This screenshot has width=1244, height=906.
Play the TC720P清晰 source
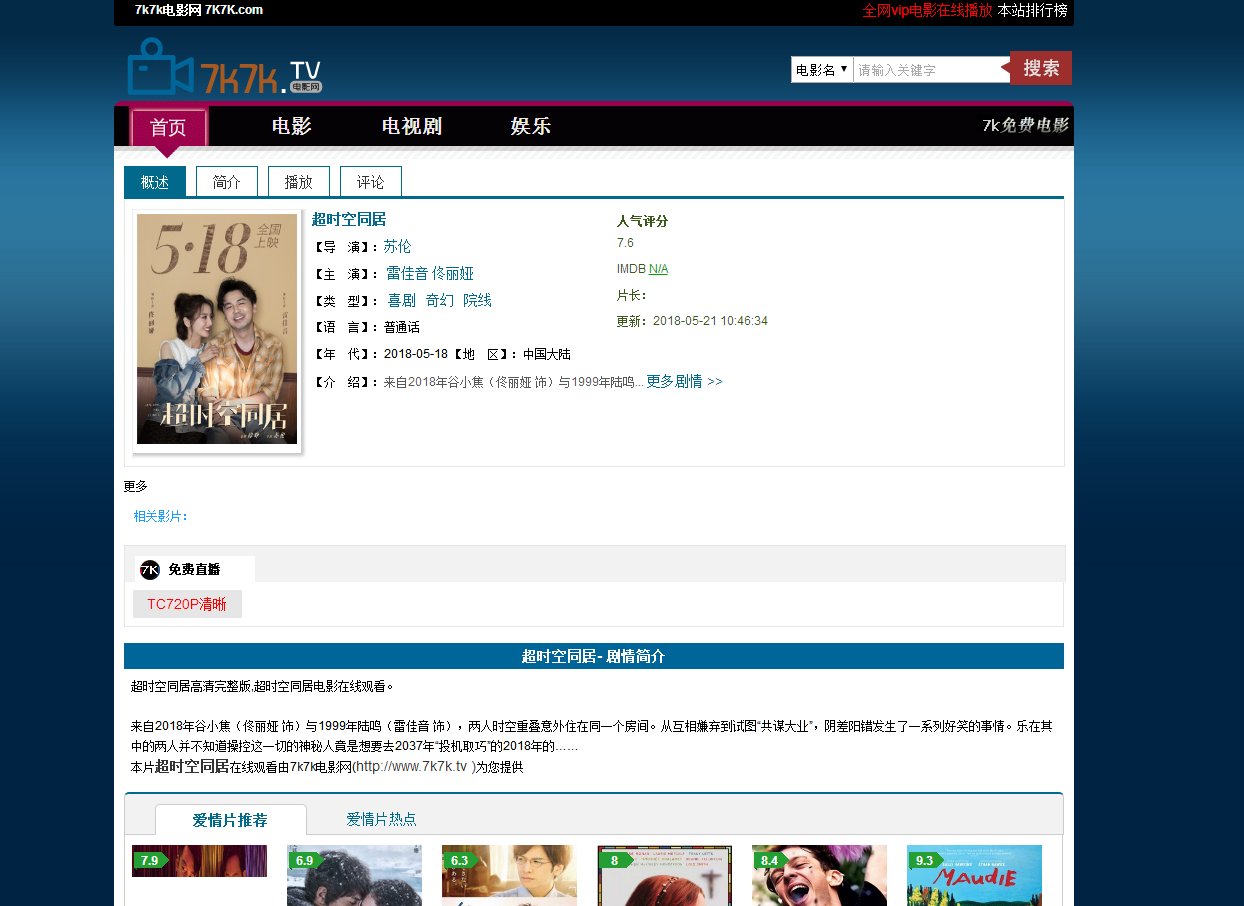[x=187, y=604]
